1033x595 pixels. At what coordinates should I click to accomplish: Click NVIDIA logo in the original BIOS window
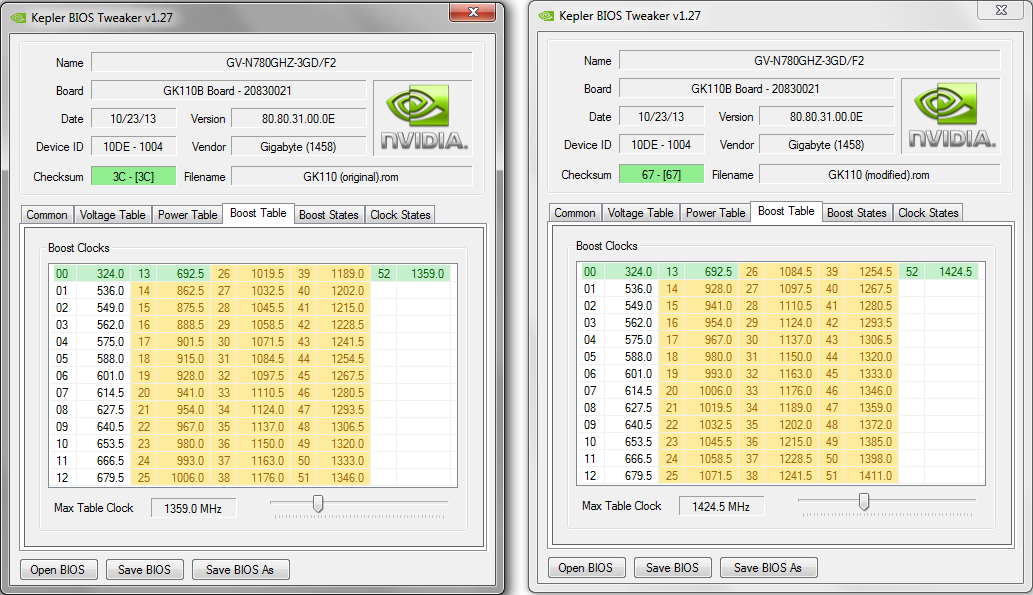(423, 118)
